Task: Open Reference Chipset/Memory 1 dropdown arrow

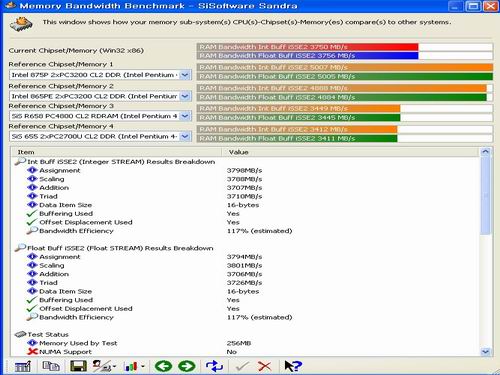Action: pos(185,75)
